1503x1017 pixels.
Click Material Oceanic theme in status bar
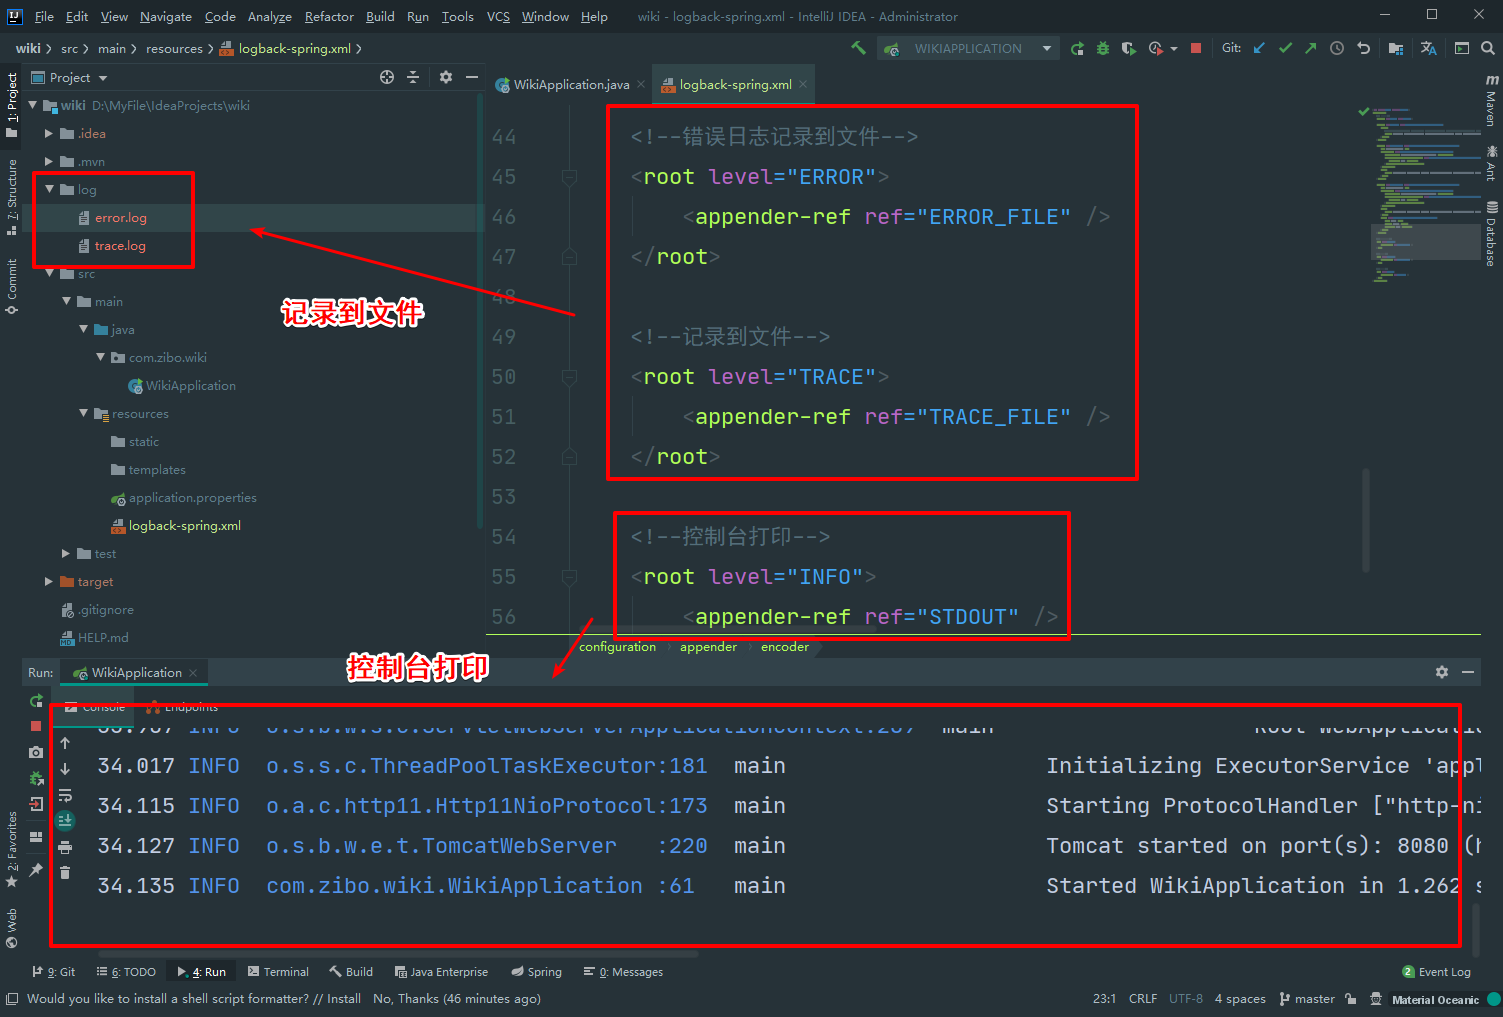[1435, 999]
